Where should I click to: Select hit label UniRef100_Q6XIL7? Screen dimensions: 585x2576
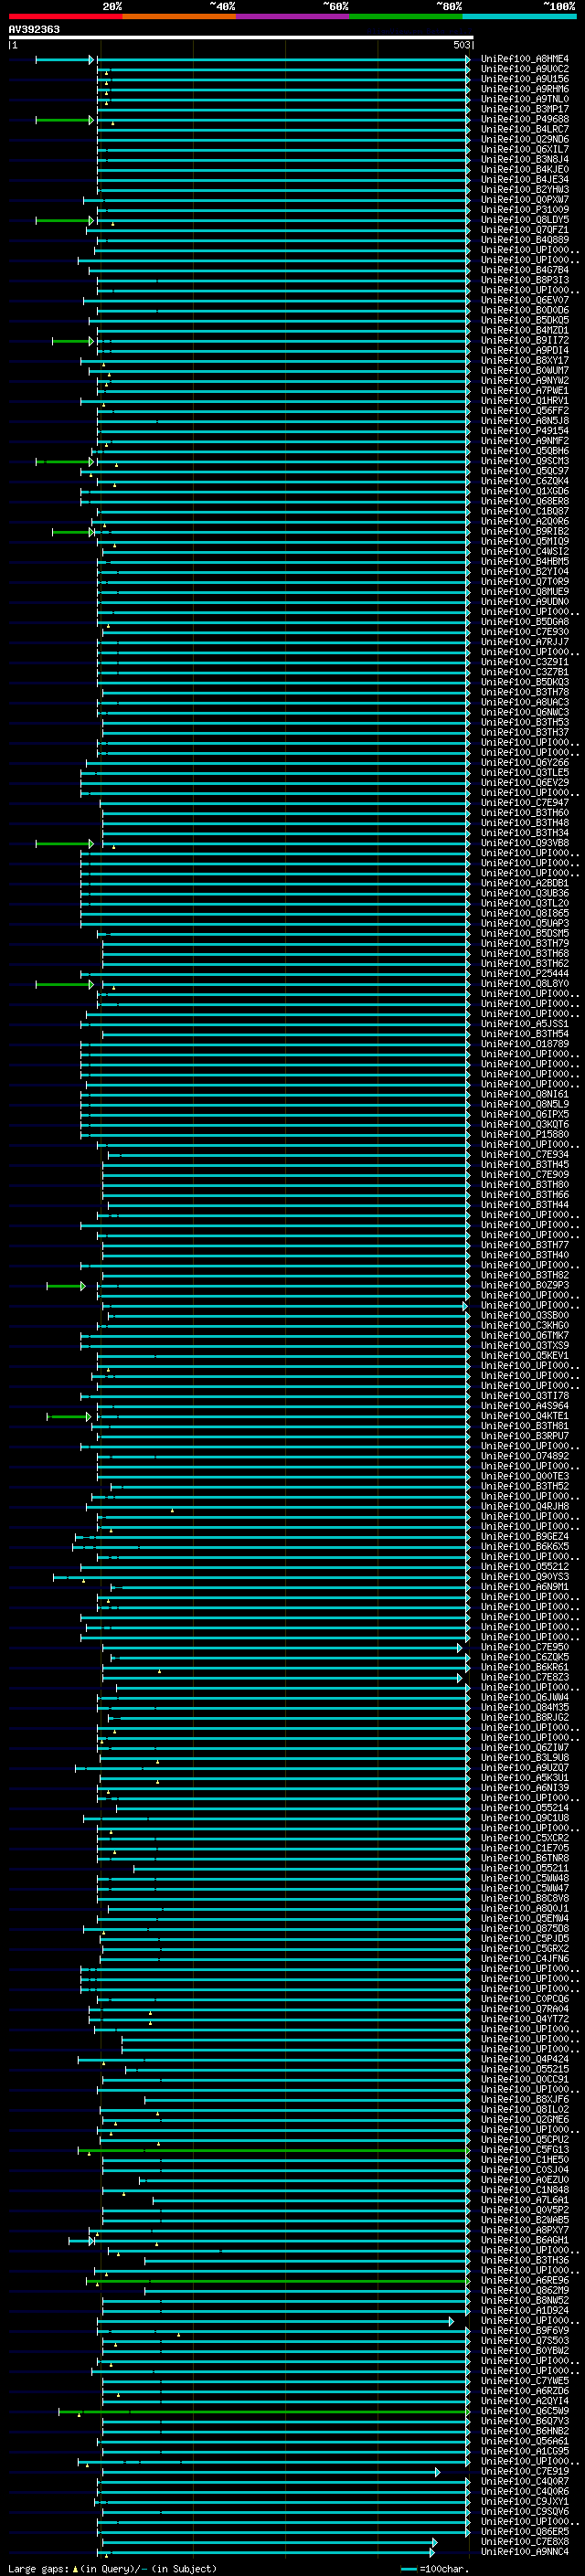pyautogui.click(x=524, y=150)
